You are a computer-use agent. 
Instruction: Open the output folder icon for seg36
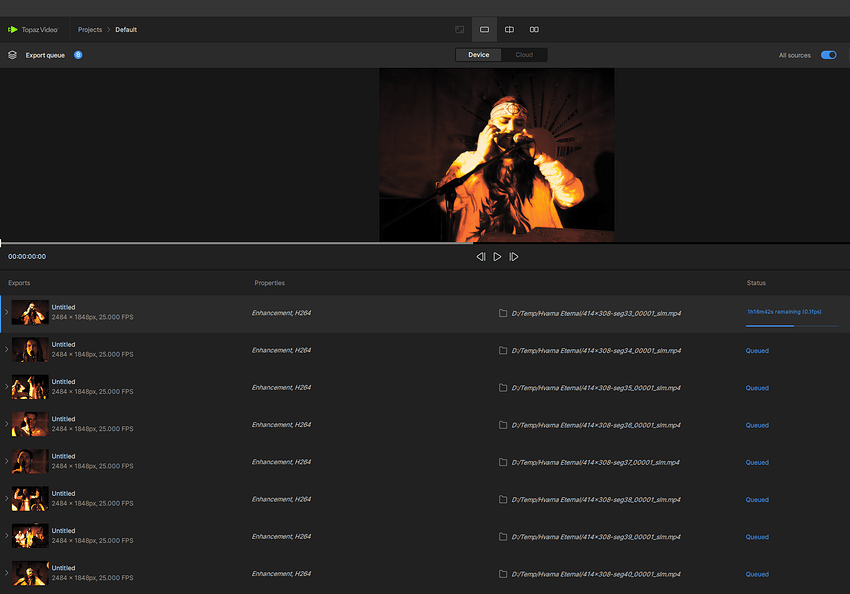tap(503, 425)
